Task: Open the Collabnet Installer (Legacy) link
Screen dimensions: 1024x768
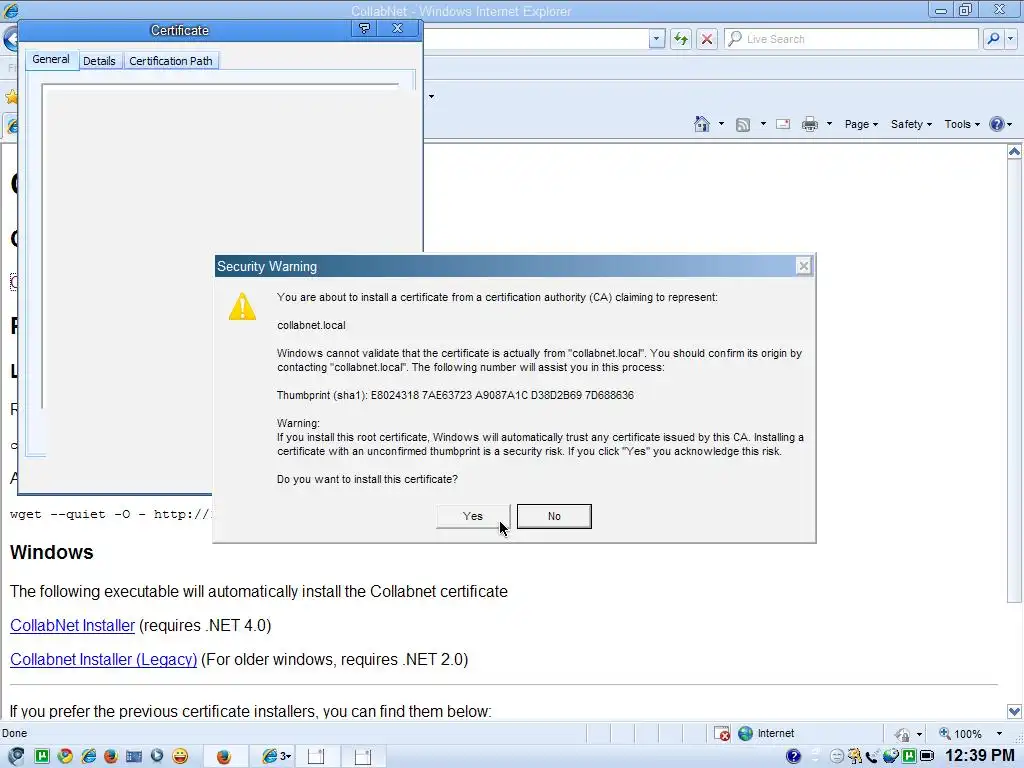Action: click(x=103, y=659)
